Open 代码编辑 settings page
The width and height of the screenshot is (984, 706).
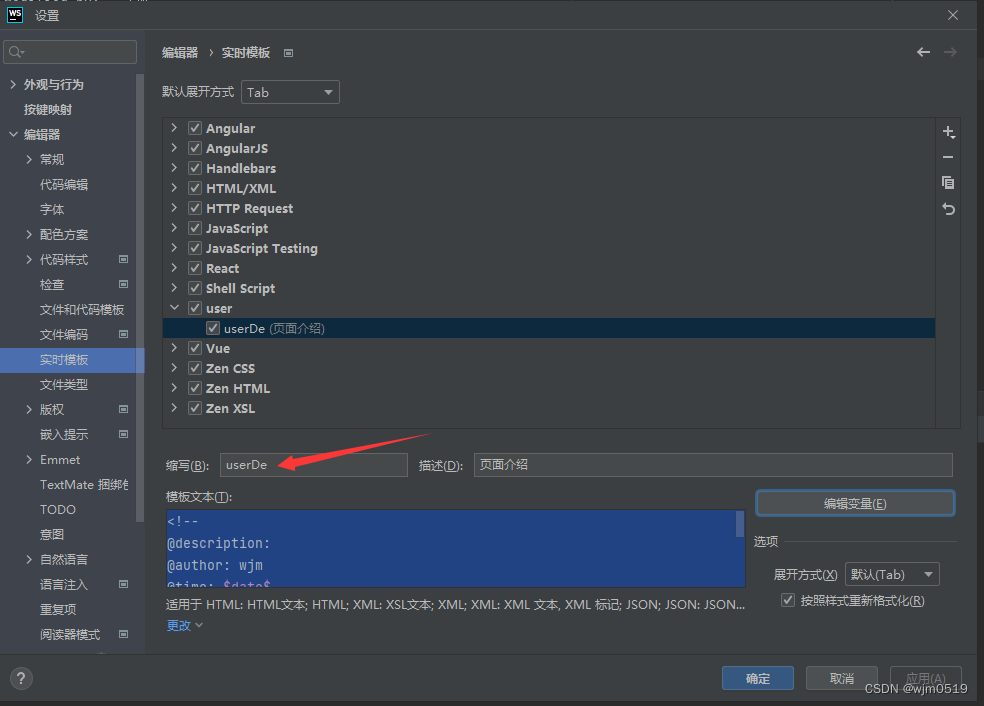(64, 185)
